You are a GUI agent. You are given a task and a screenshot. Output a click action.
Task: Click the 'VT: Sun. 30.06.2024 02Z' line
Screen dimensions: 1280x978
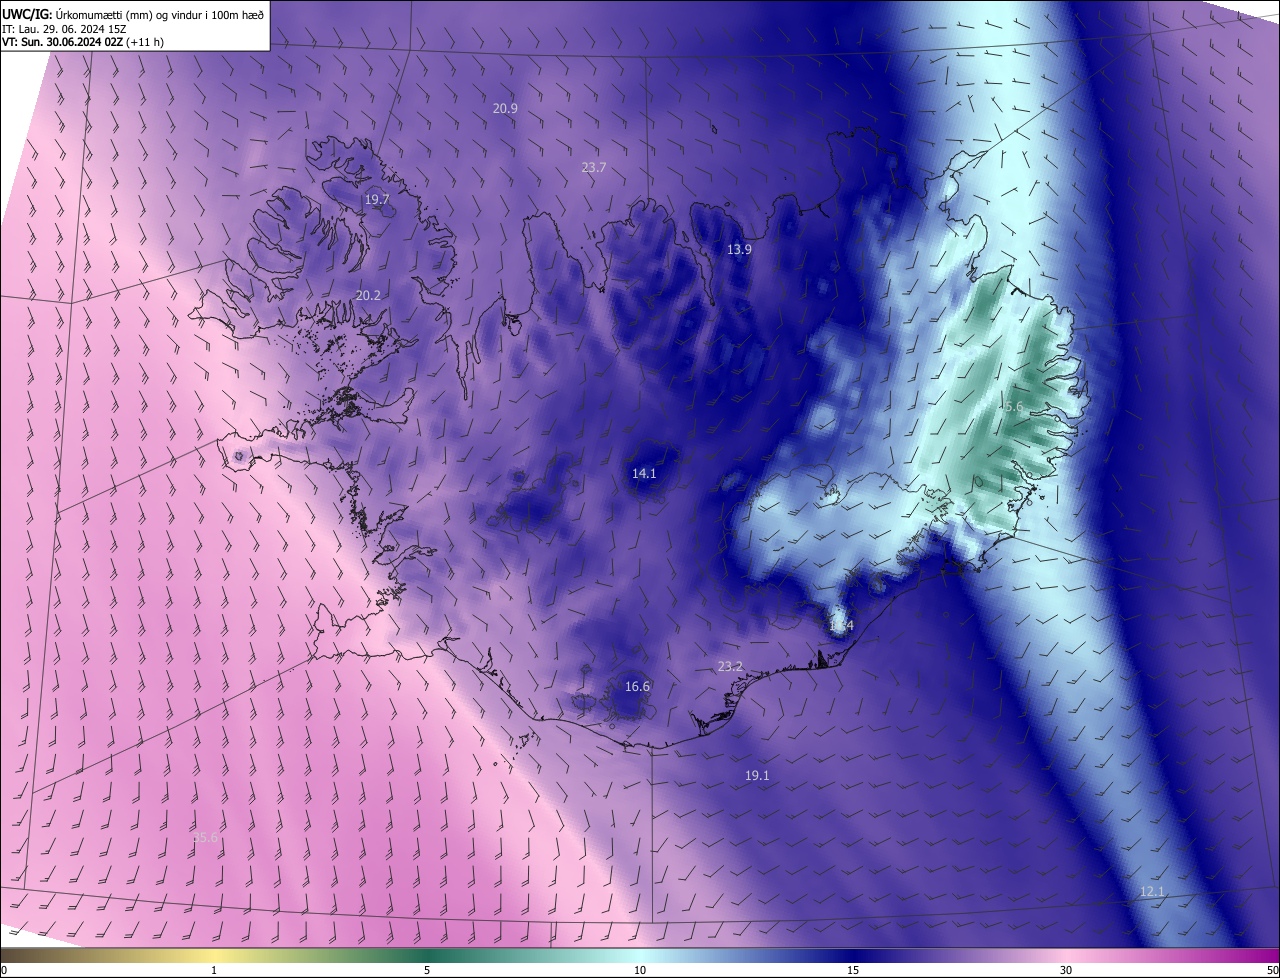82,42
